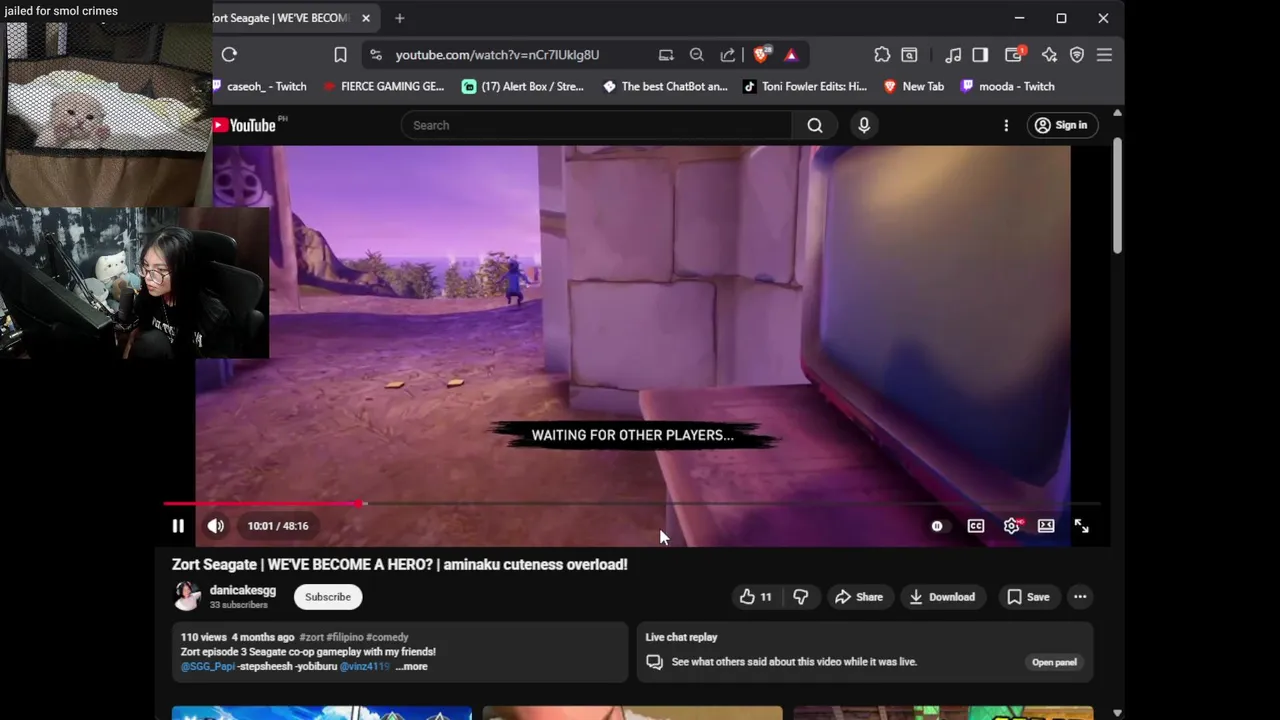This screenshot has height=720, width=1280.
Task: Toggle the browser sidebar panel icon
Action: coord(980,55)
